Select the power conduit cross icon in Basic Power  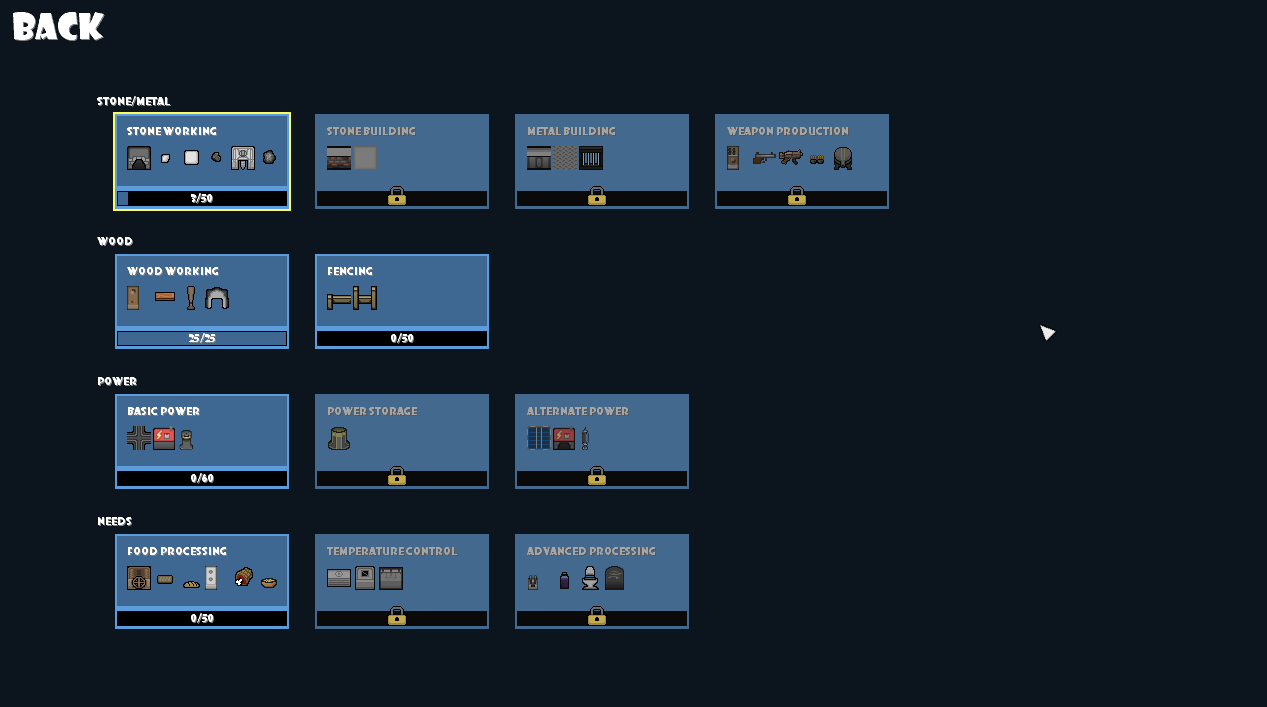(139, 438)
